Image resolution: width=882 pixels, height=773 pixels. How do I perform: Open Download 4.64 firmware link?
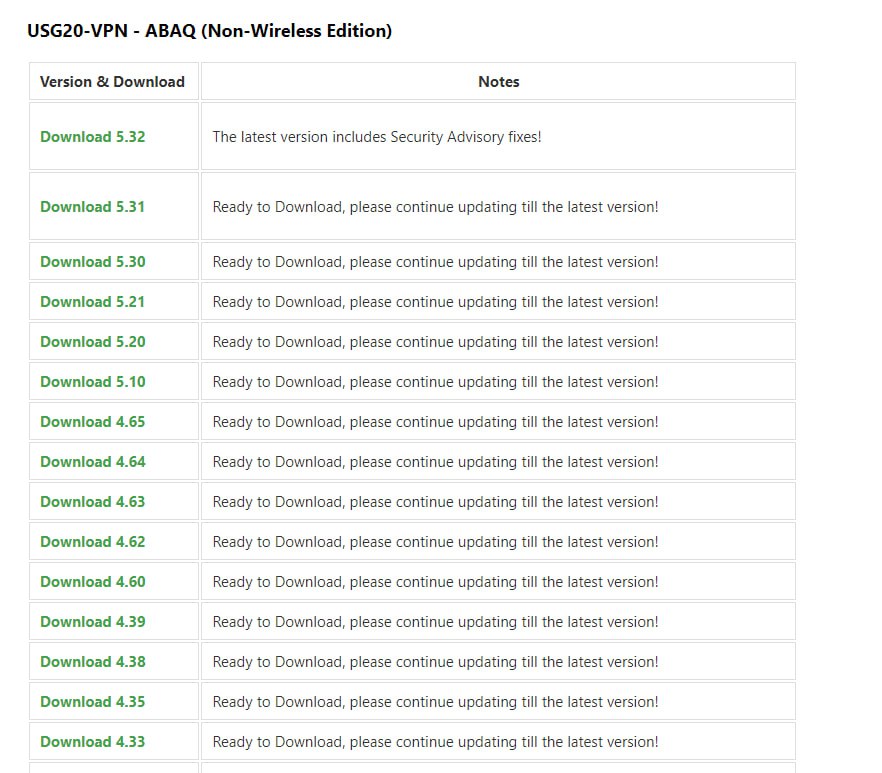(x=92, y=462)
